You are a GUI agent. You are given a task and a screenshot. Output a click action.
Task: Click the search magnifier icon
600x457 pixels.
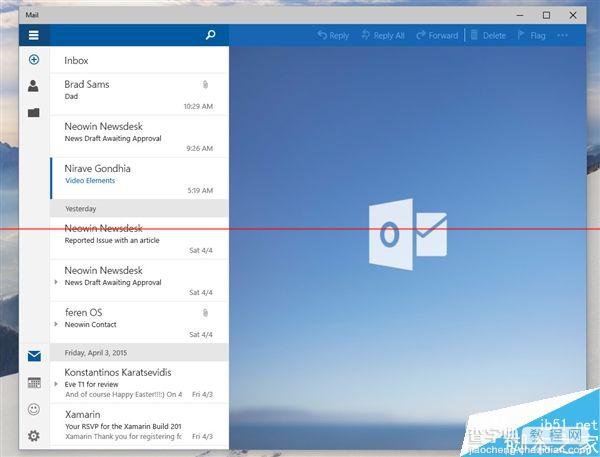(210, 35)
